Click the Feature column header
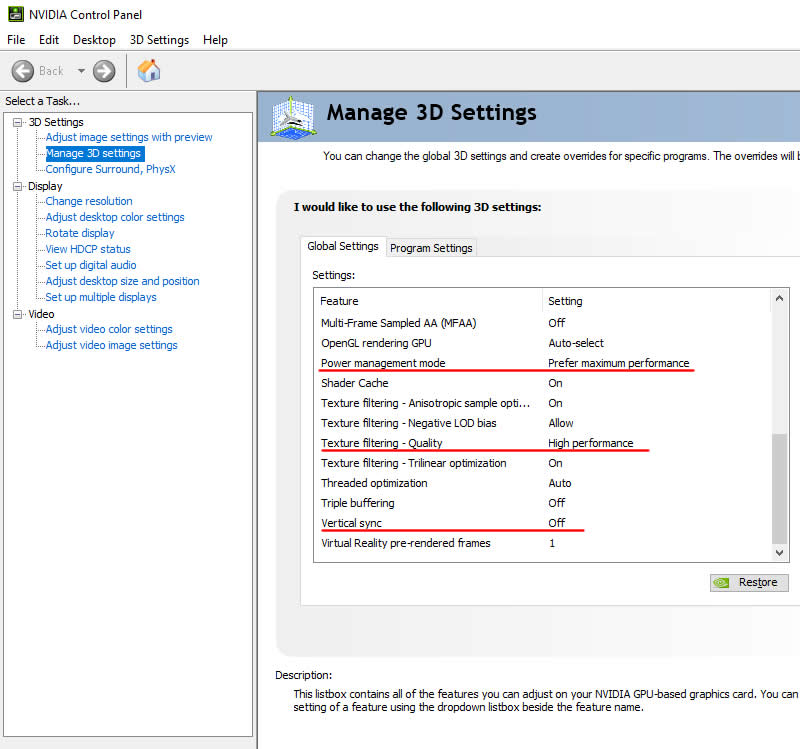800x749 pixels. 429,301
